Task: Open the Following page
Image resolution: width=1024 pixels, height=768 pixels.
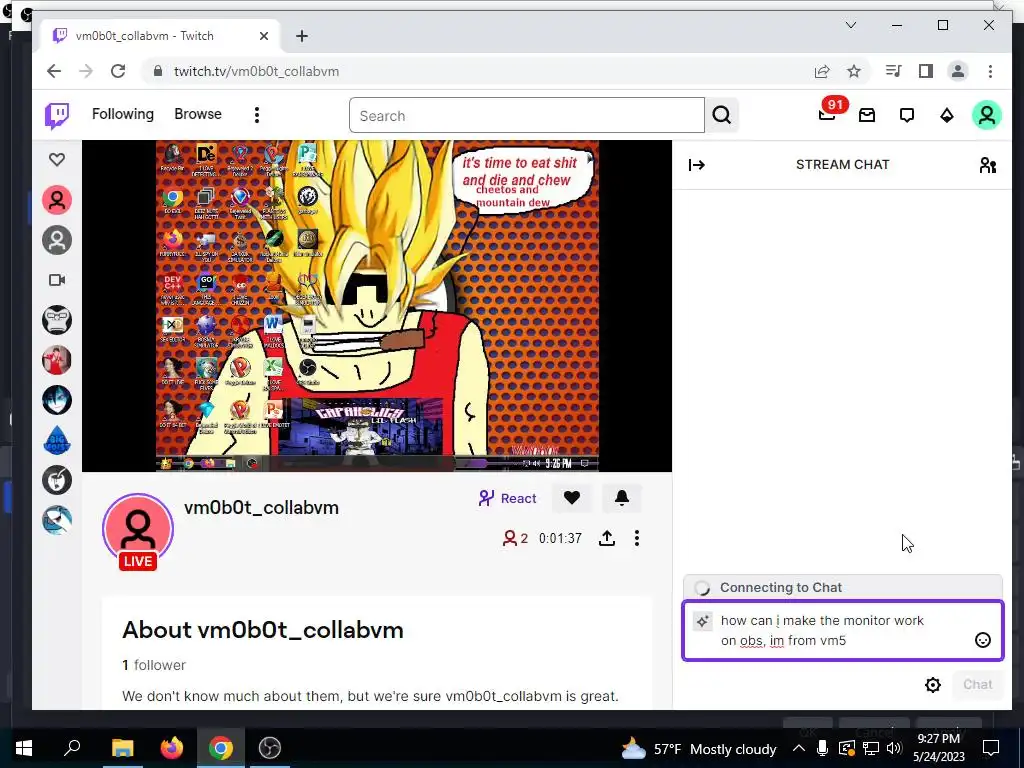Action: 123,114
